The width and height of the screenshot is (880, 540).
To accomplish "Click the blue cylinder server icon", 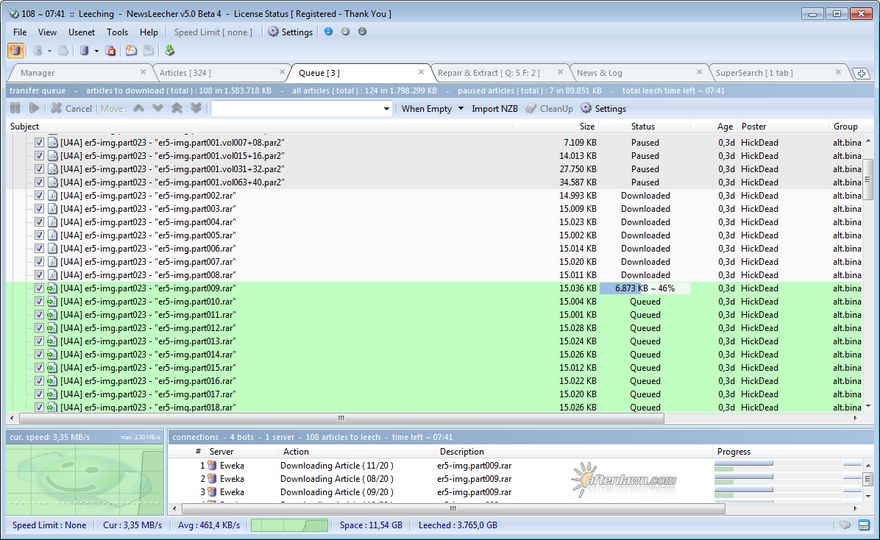I will pos(84,51).
